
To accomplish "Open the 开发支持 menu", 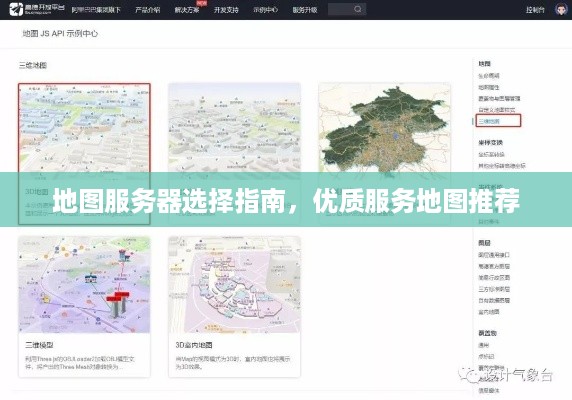I will click(x=226, y=10).
